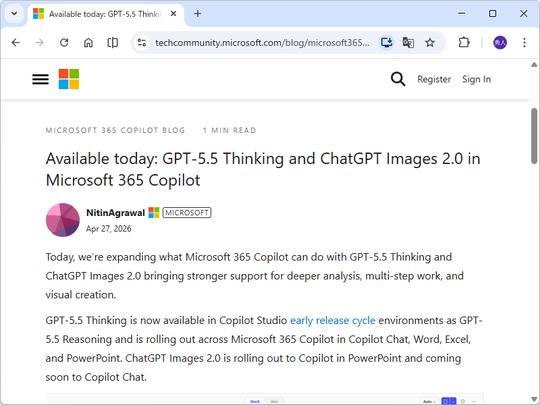Reload the current page
This screenshot has height=405, width=540.
click(x=64, y=43)
